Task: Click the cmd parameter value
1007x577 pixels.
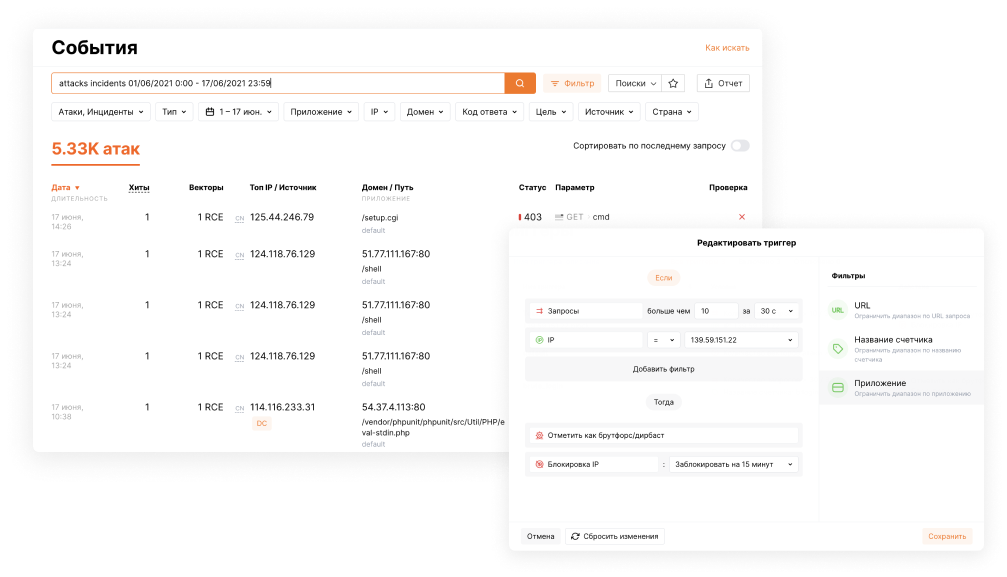Action: point(600,217)
